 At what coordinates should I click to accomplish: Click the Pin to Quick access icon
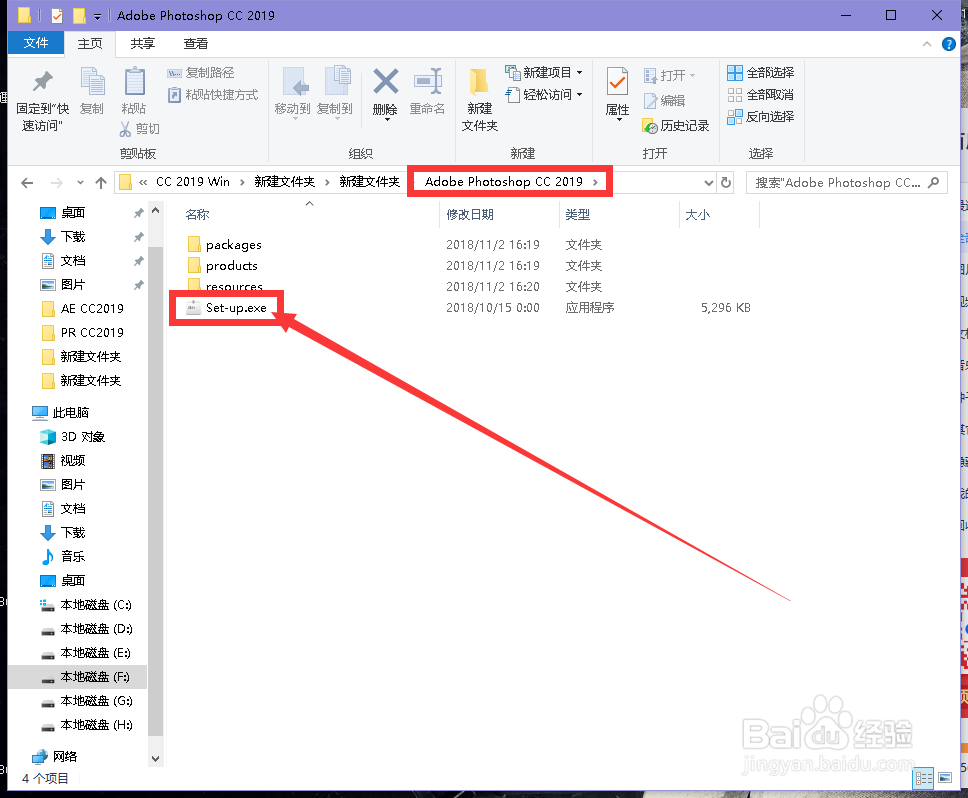[x=43, y=82]
